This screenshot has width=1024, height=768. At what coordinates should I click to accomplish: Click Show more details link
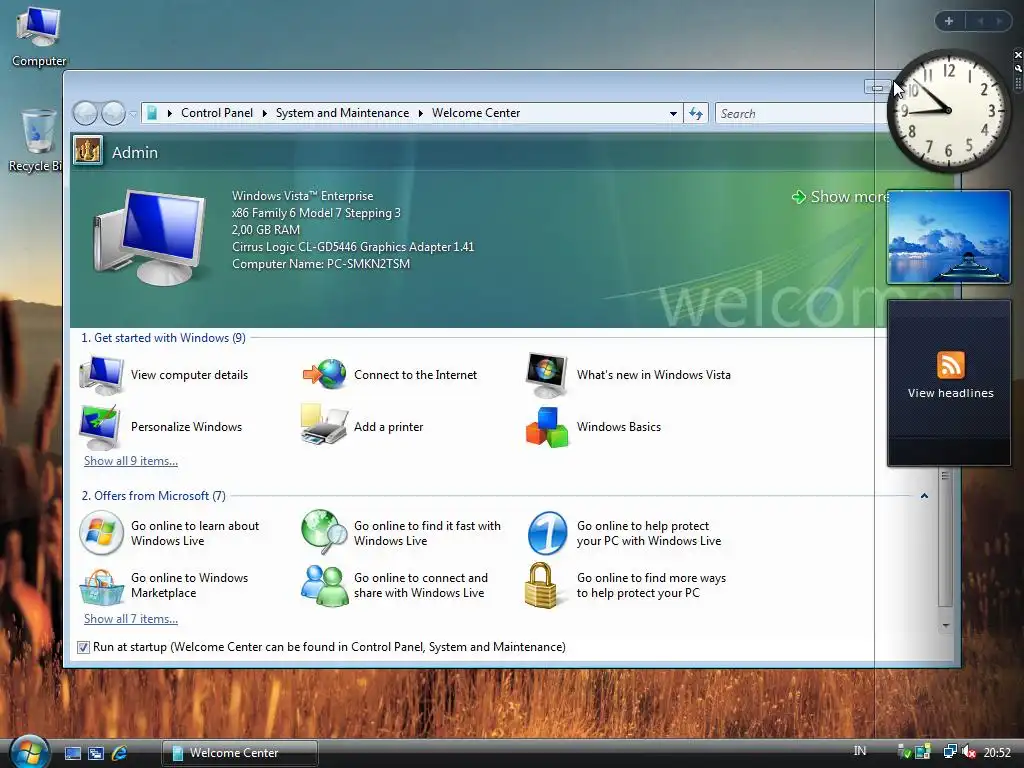coord(840,197)
